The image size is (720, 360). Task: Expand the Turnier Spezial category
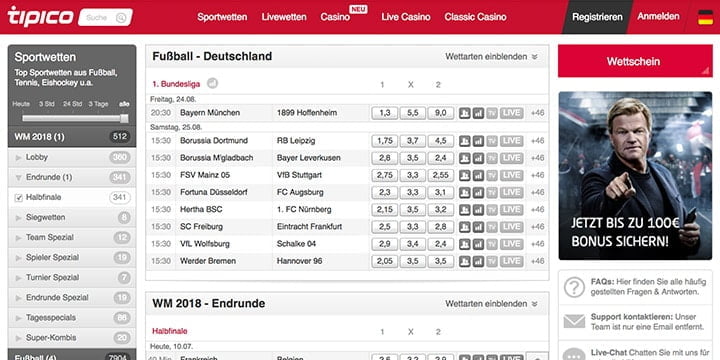(72, 278)
